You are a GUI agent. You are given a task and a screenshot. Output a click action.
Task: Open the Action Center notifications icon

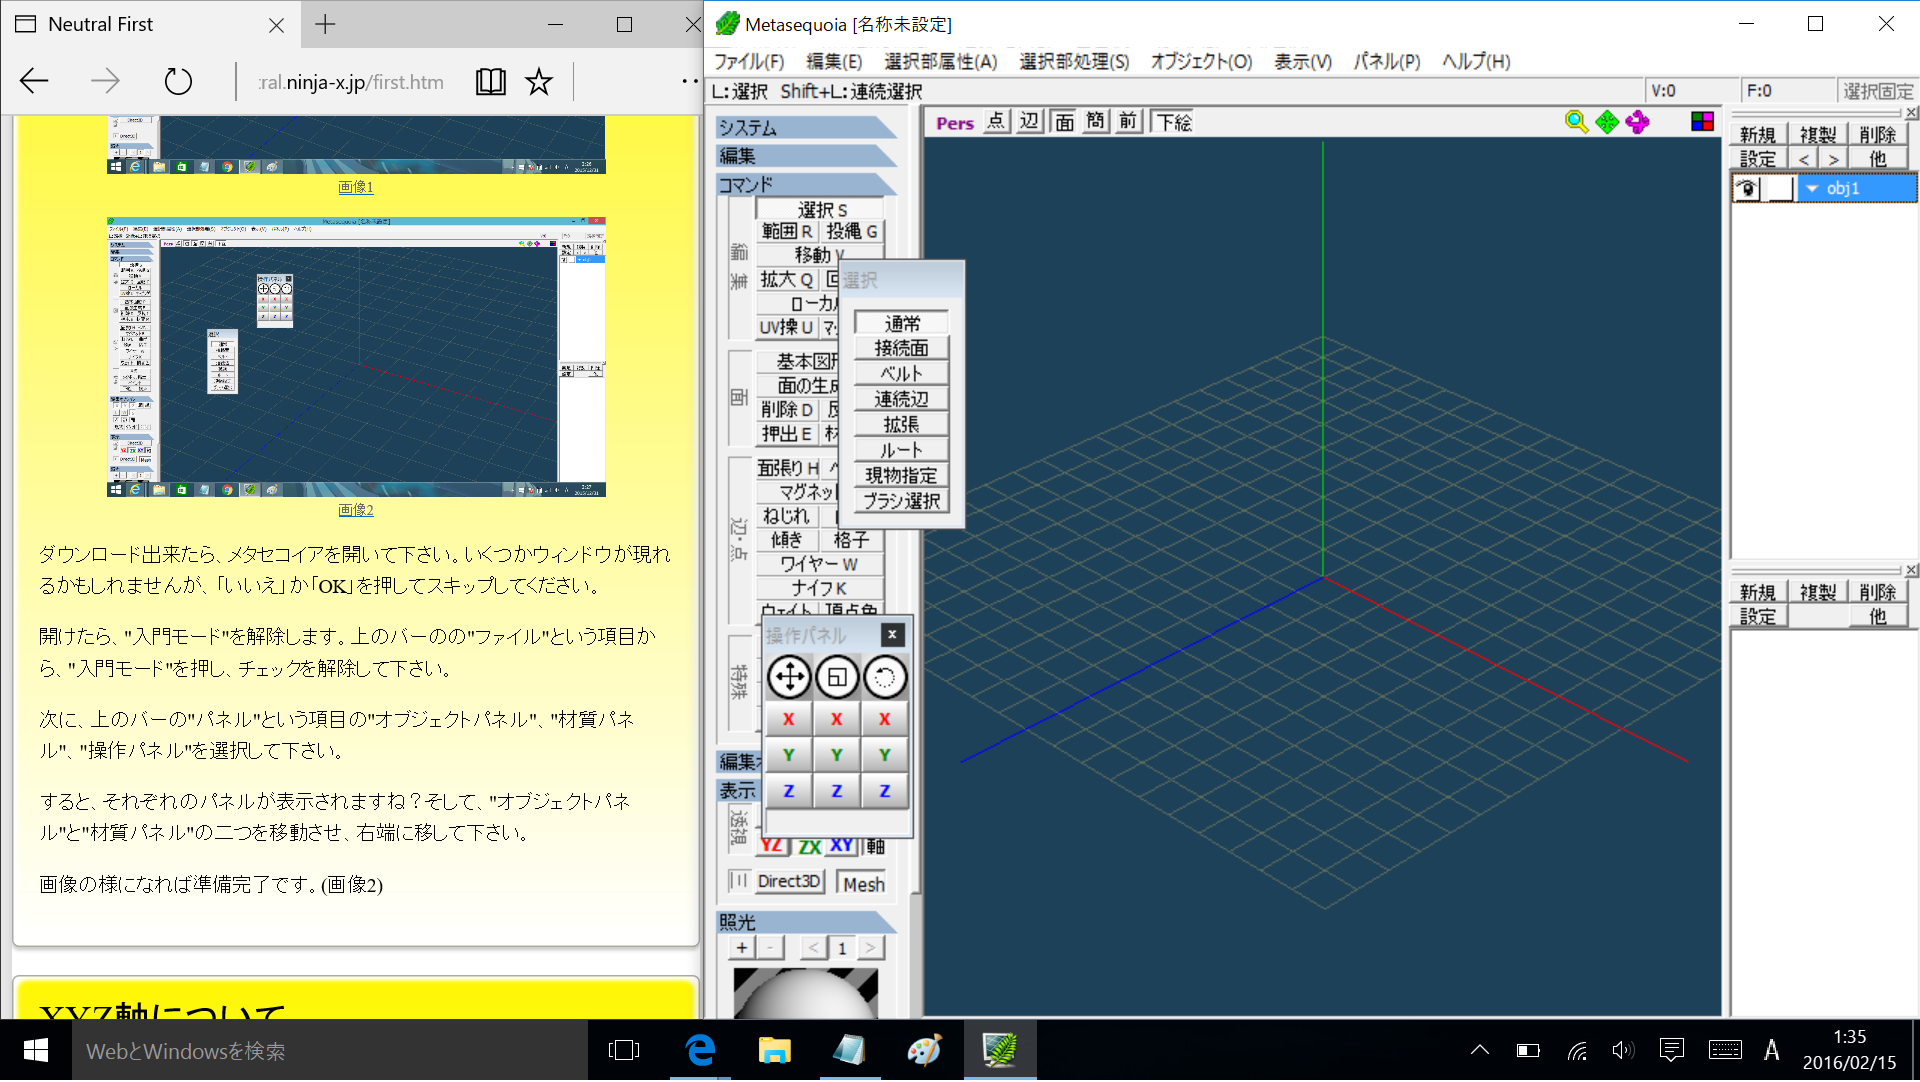1671,1050
